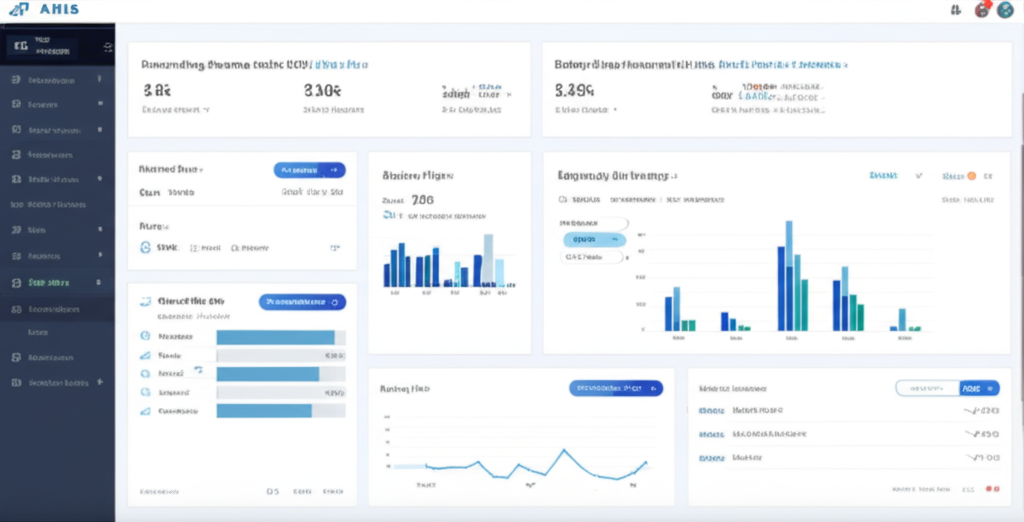
Task: Click the collapse icon in sidebar header
Action: 107,47
